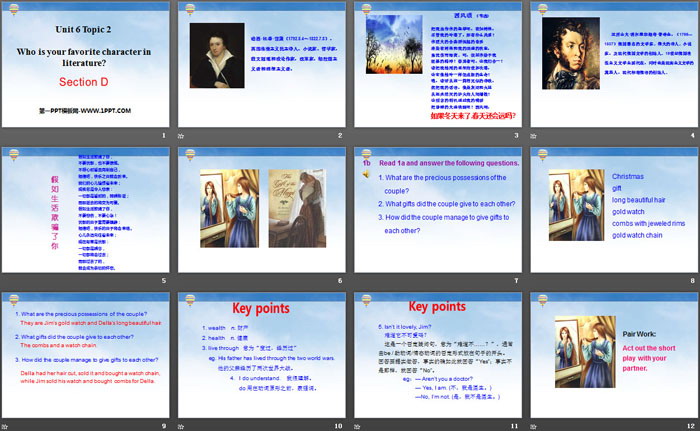Click the 'Key points' title on slide 11
The height and width of the screenshot is (431, 700).
coord(437,306)
